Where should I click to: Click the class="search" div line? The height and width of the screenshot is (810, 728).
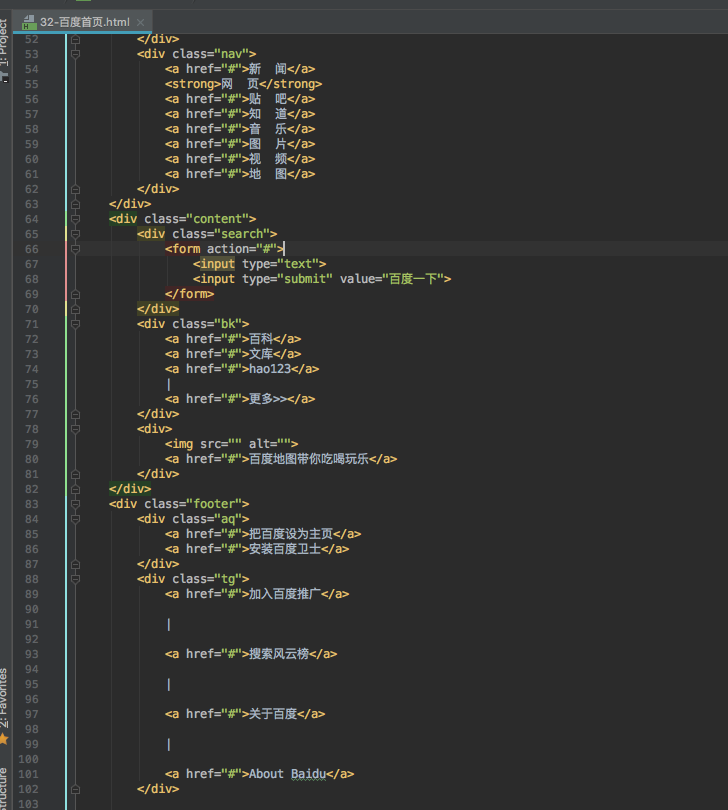coord(207,234)
